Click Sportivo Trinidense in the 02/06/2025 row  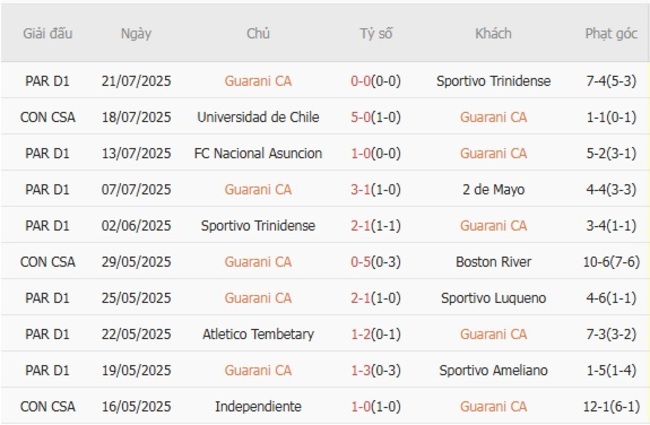258,226
